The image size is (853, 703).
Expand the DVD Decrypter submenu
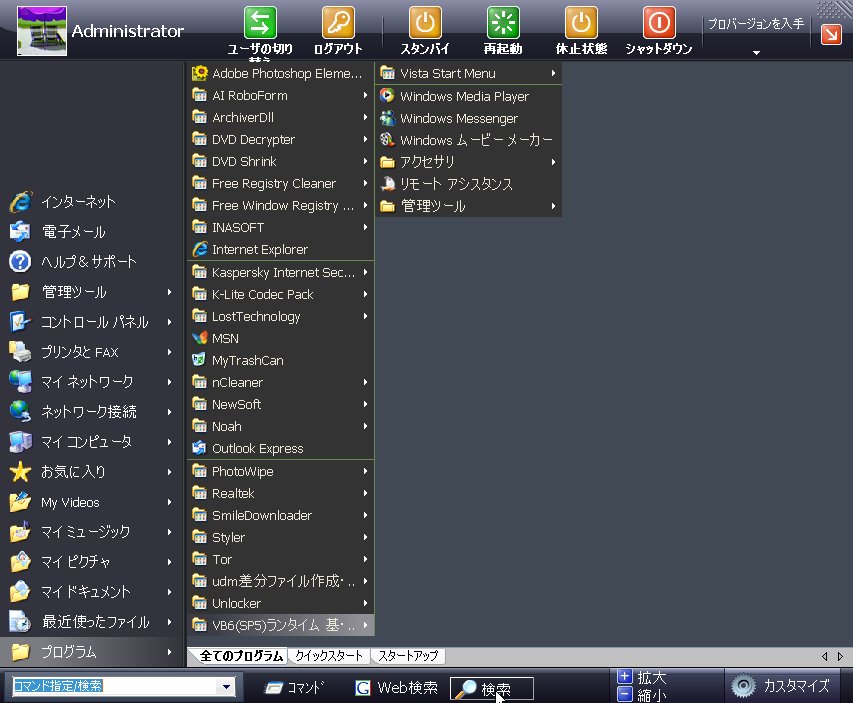(x=280, y=139)
